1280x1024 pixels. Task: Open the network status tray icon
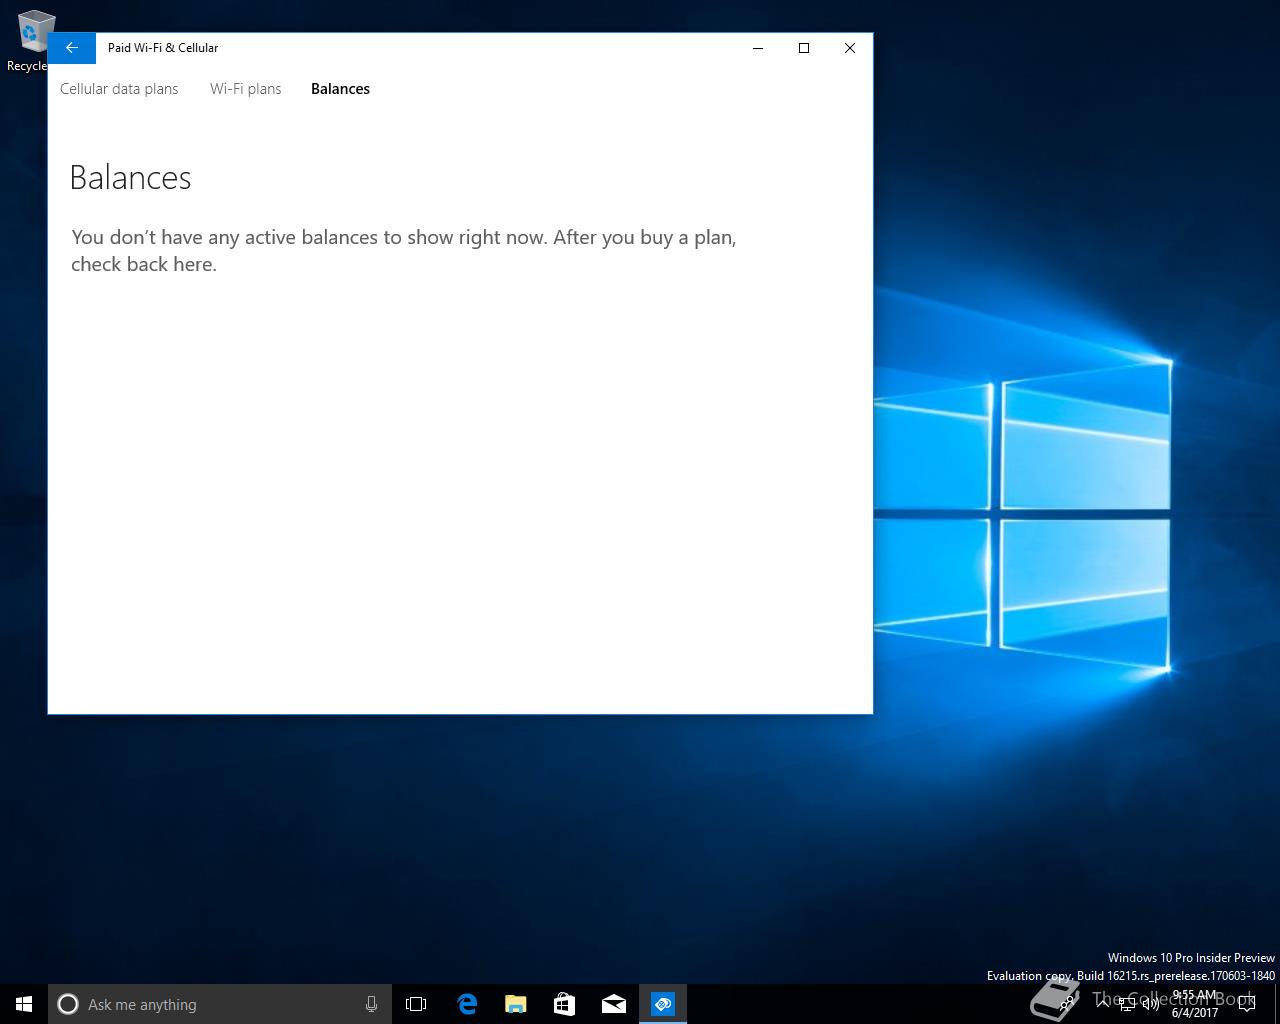[1127, 1004]
